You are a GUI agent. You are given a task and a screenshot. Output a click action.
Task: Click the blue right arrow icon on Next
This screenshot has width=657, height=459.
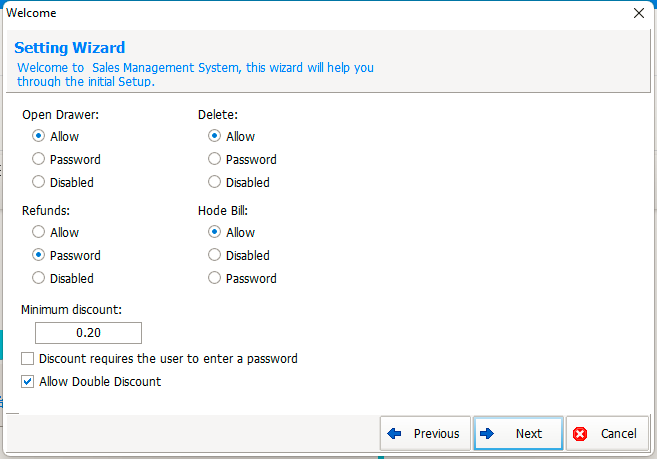(x=487, y=433)
